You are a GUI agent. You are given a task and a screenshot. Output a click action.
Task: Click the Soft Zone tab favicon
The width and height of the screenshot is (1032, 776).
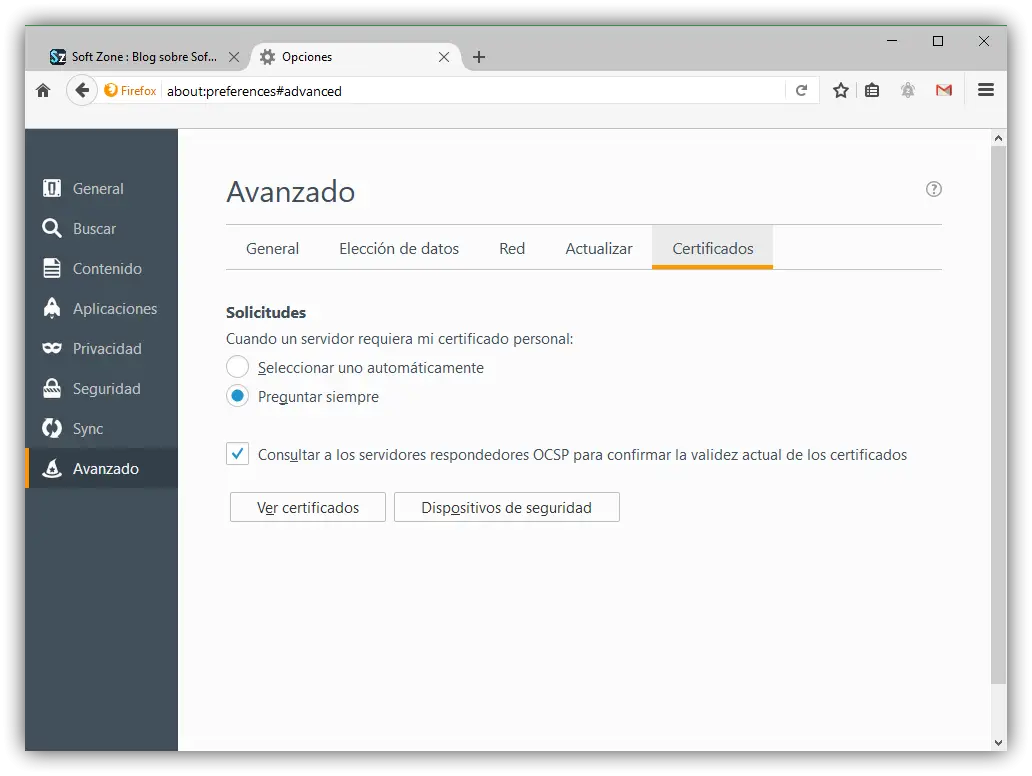coord(58,57)
